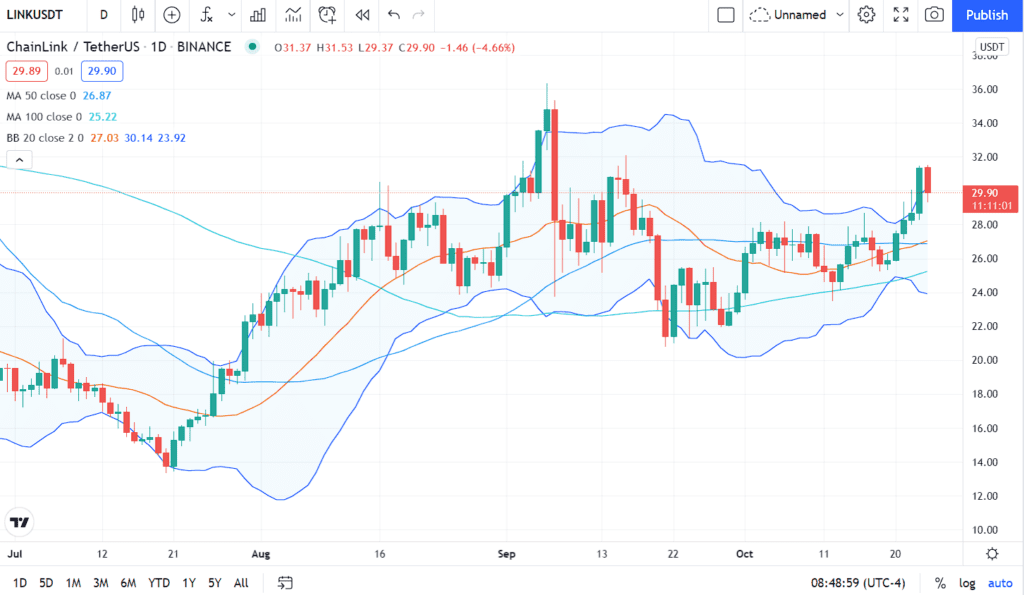1024x595 pixels.
Task: Select the YTD time range
Action: [x=159, y=583]
